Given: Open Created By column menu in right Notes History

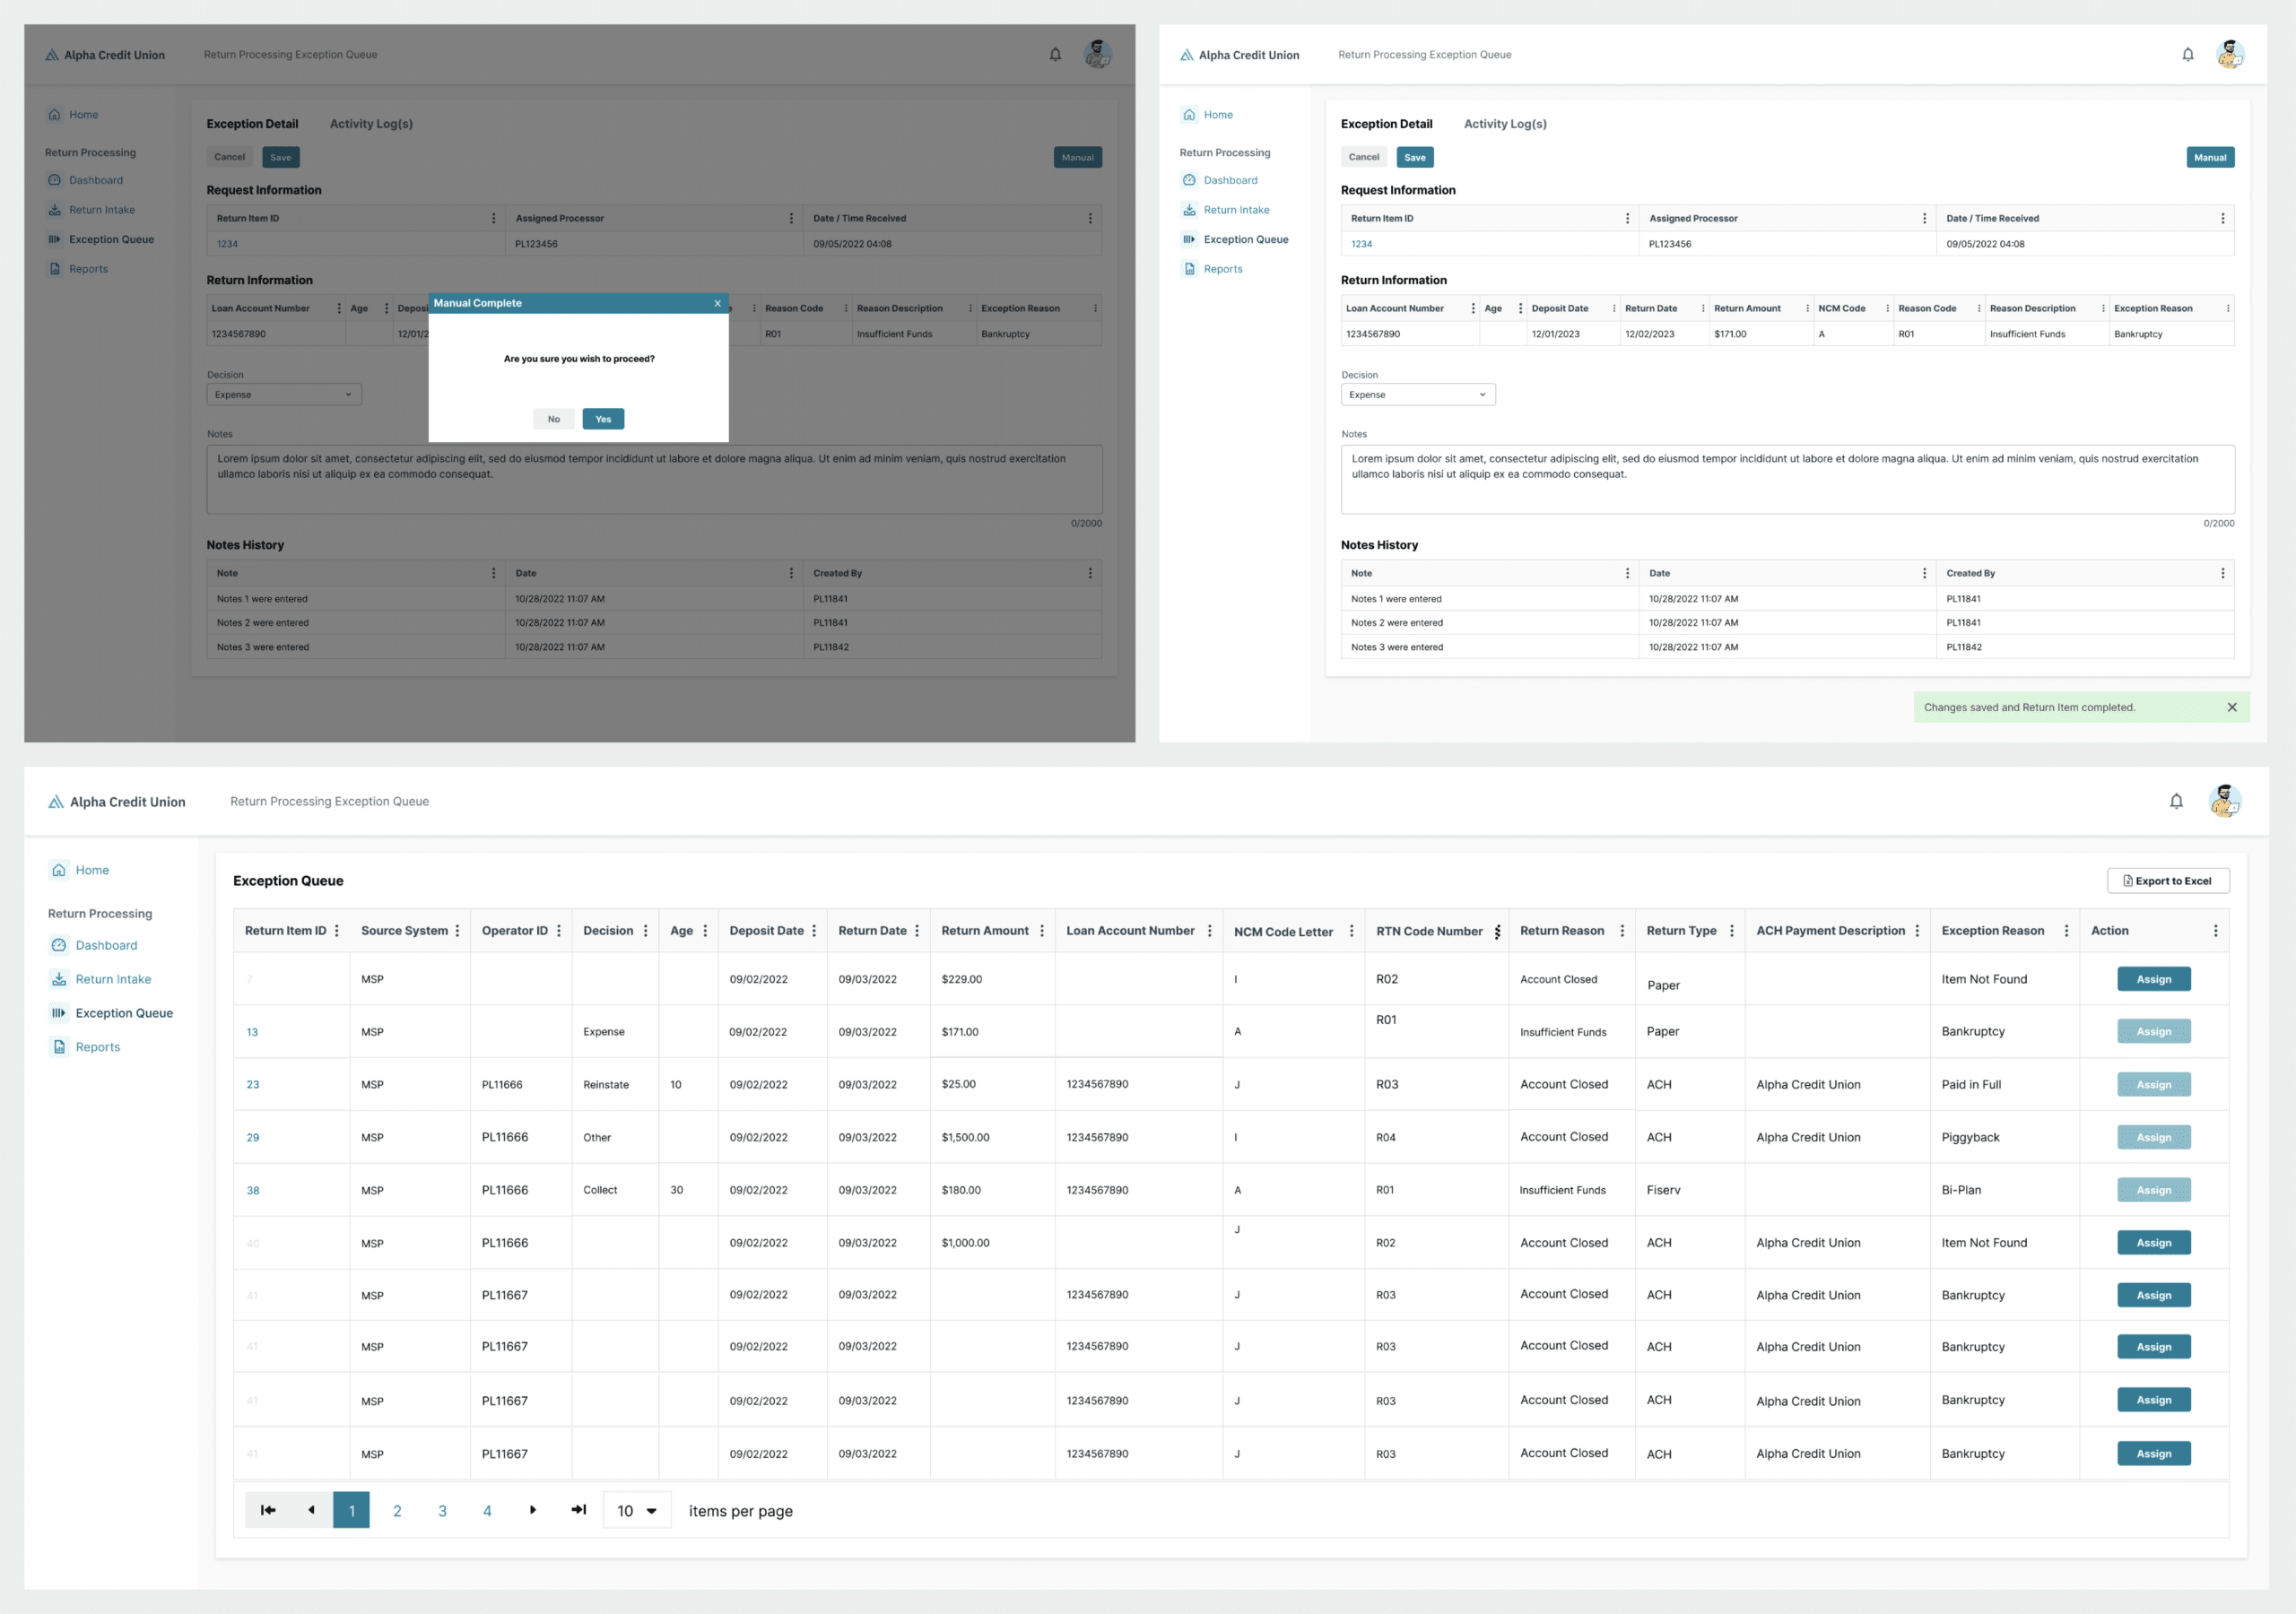Looking at the screenshot, I should point(2223,573).
